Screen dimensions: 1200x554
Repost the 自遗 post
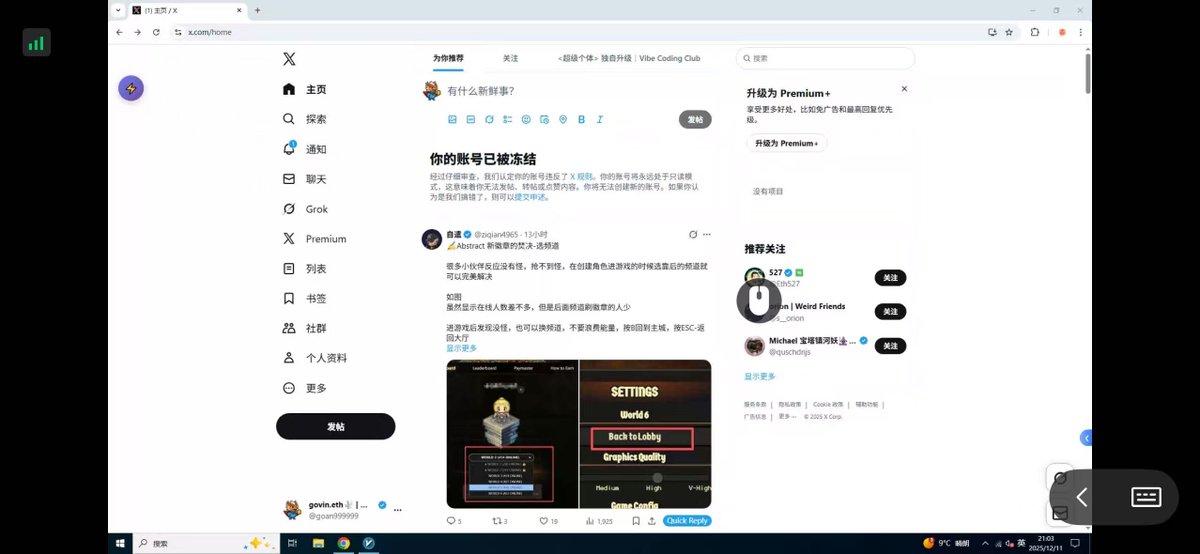500,521
